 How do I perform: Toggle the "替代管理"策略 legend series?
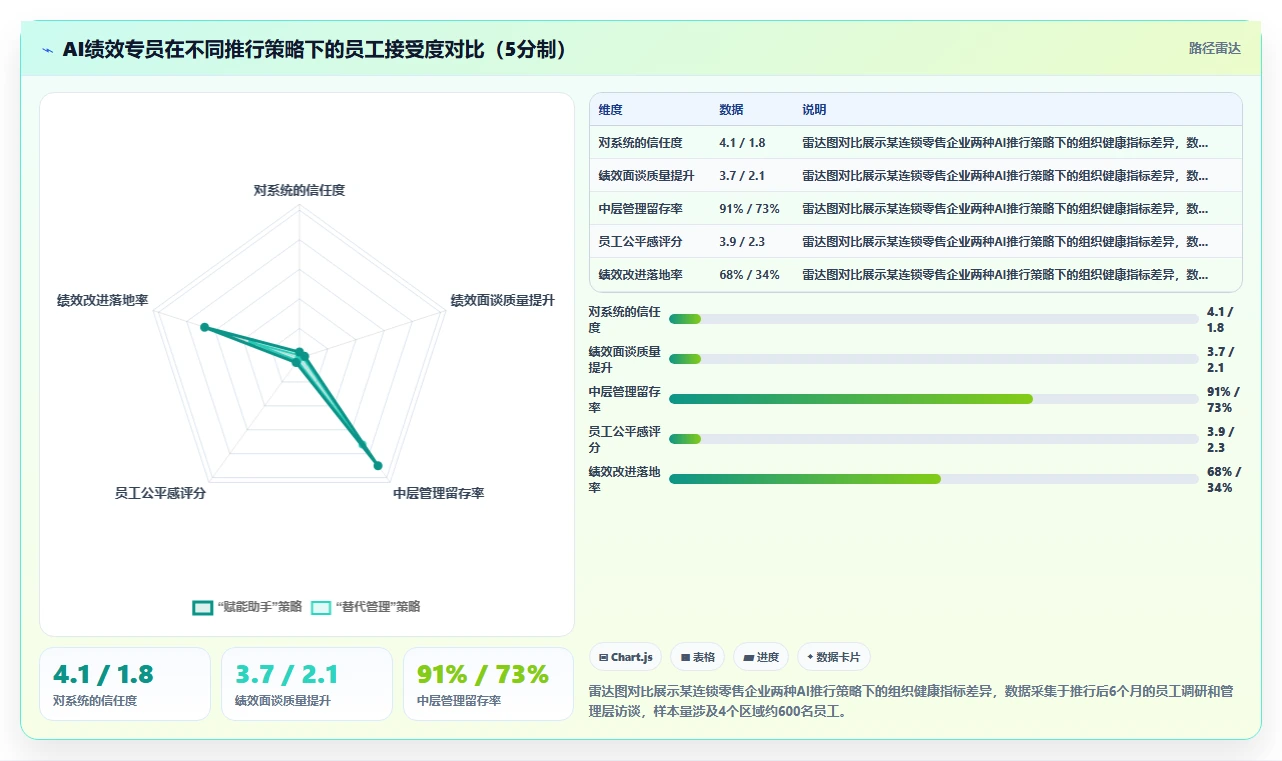[366, 607]
